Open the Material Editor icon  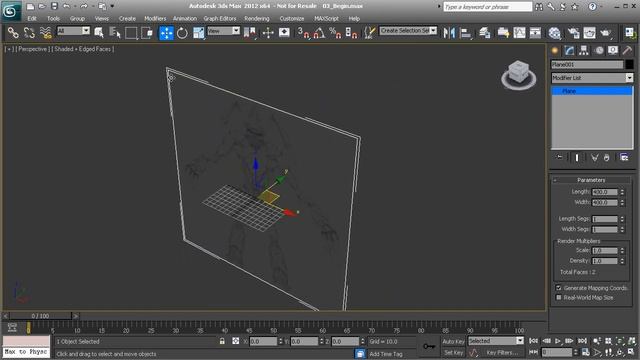click(554, 32)
